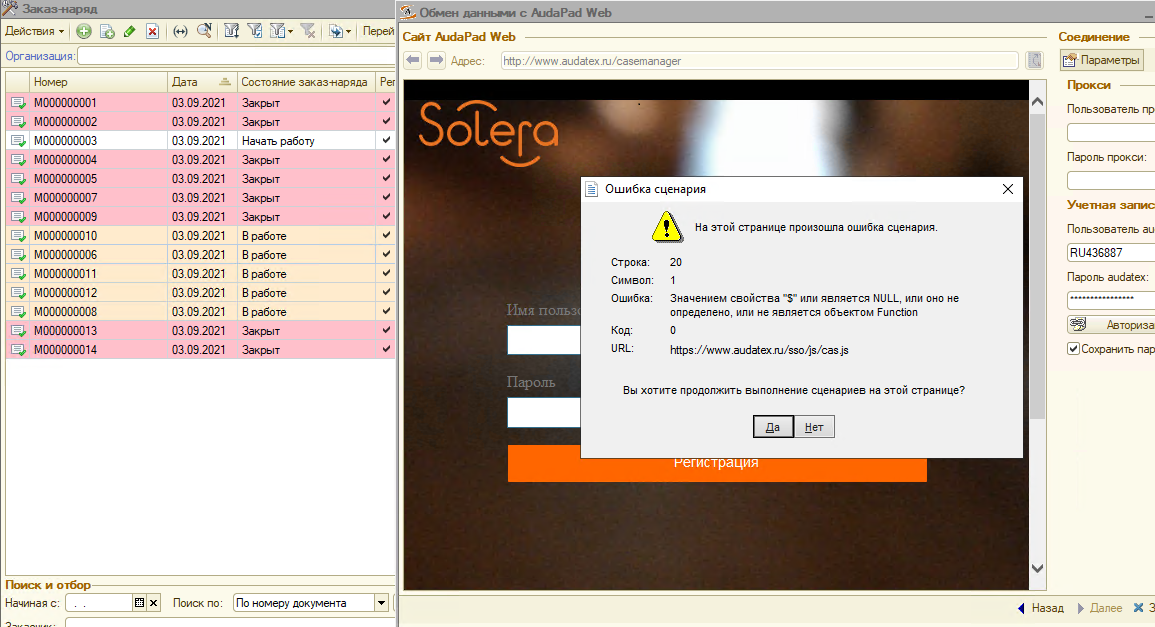Click the browser forward arrow next to Адрес
The image size is (1155, 627).
436,60
